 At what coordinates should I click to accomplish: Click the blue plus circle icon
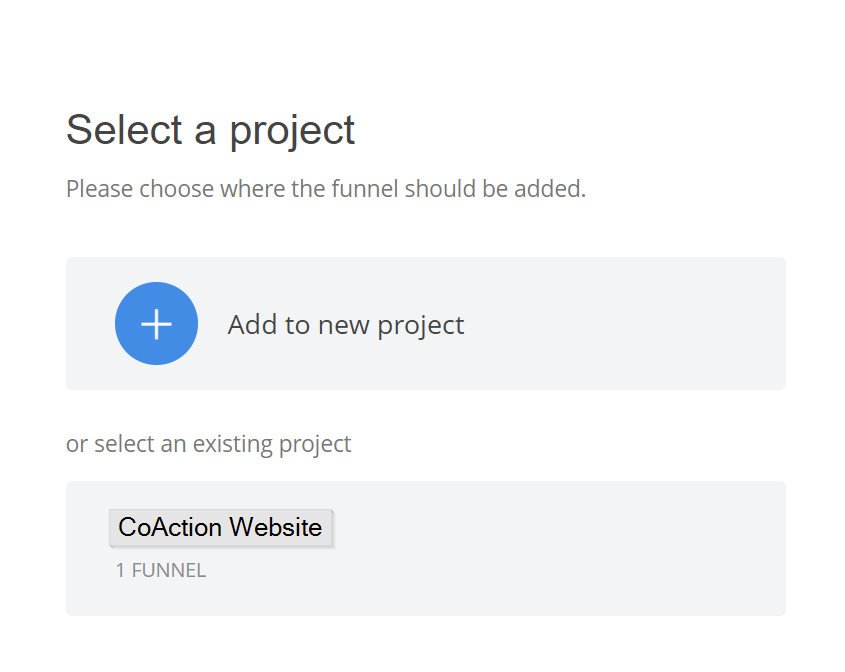[156, 323]
